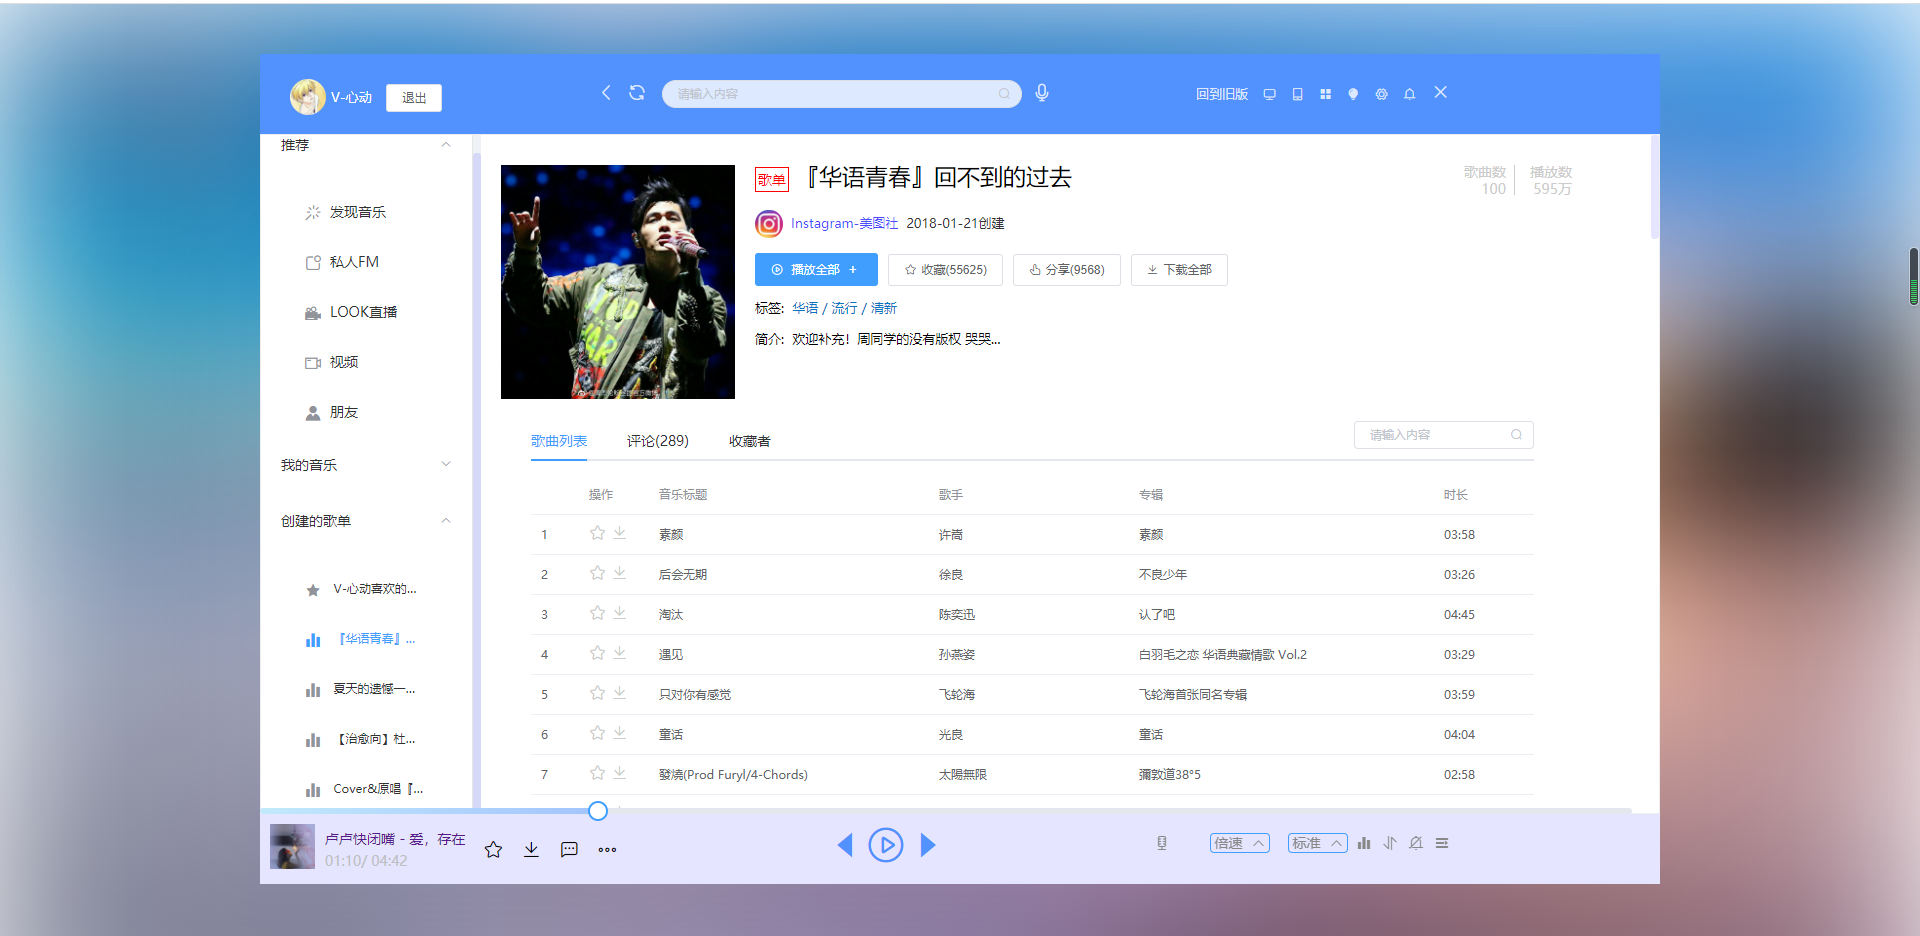Screen dimensions: 1920x936
Task: Click the mute bell icon in the player bar
Action: click(1416, 843)
